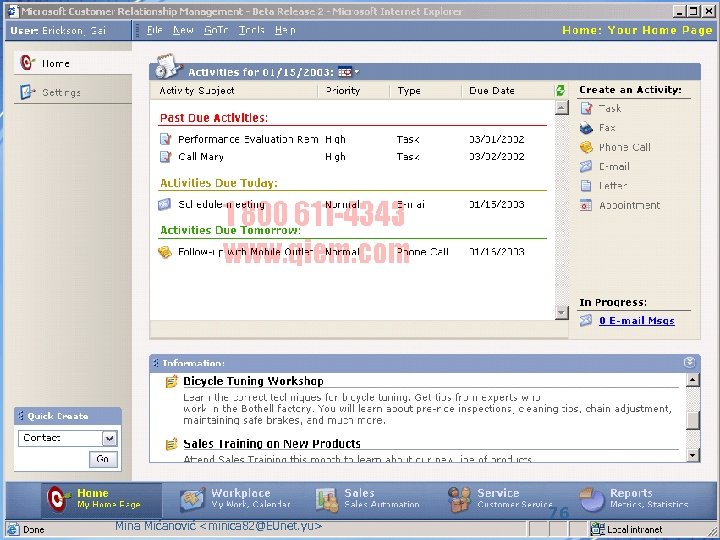Open the File menu
Image resolution: width=720 pixels, height=540 pixels.
[155, 30]
